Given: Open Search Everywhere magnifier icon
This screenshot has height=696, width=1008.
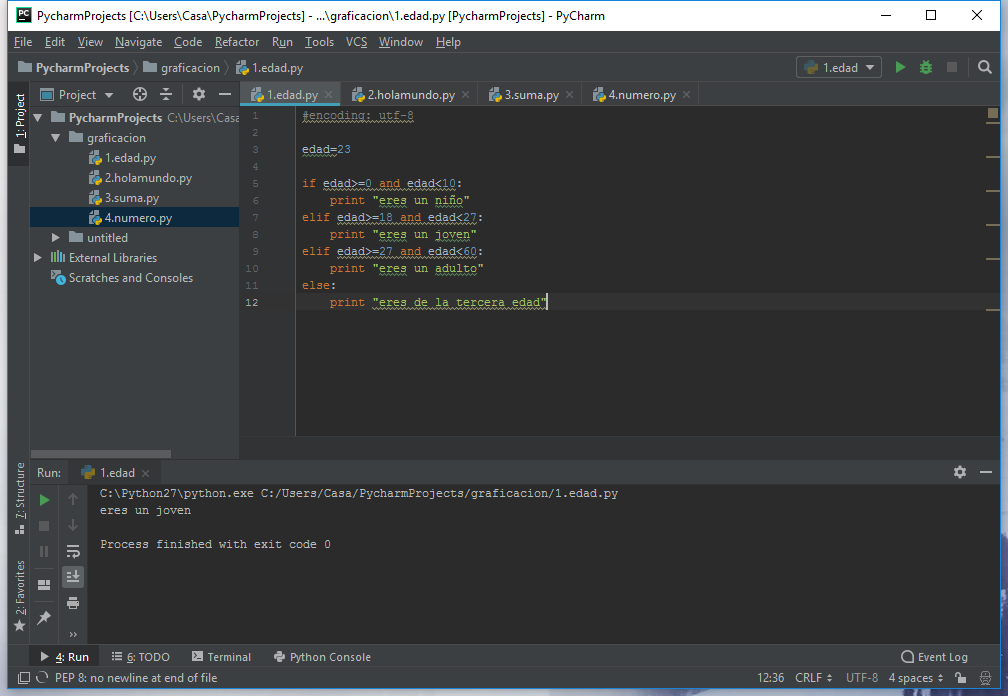Looking at the screenshot, I should (x=984, y=67).
